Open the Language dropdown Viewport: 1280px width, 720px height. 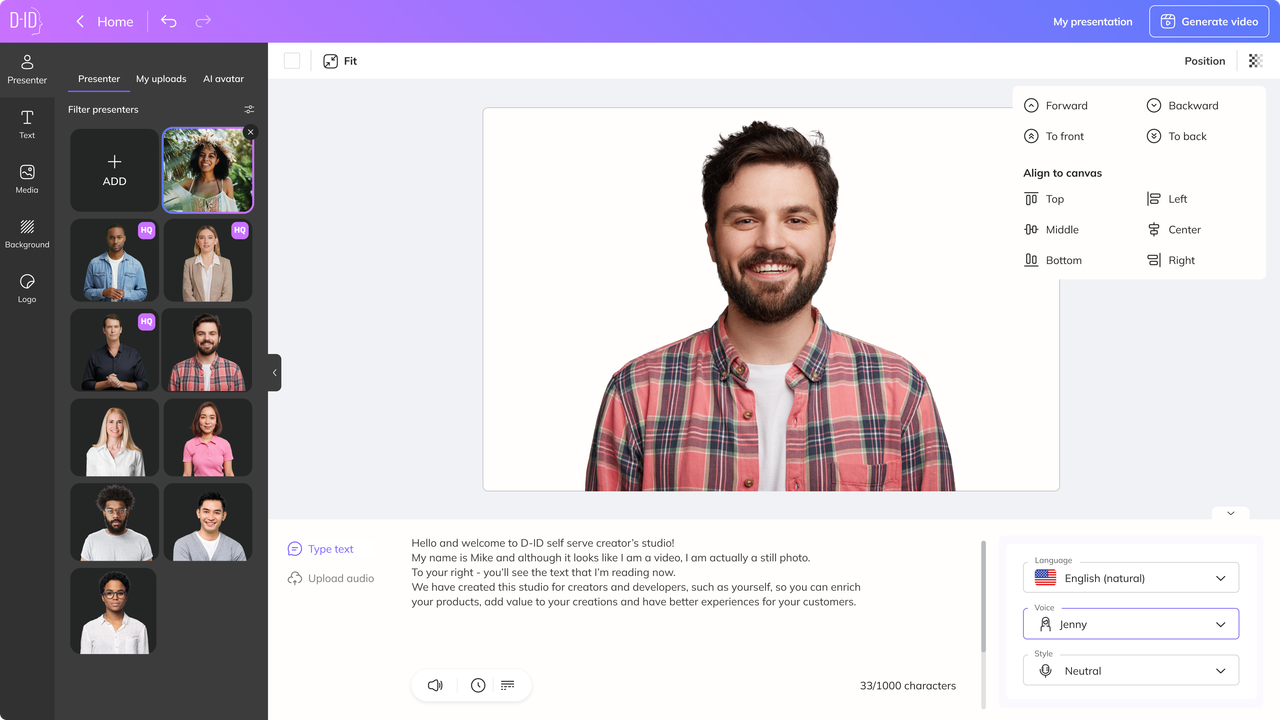point(1131,578)
